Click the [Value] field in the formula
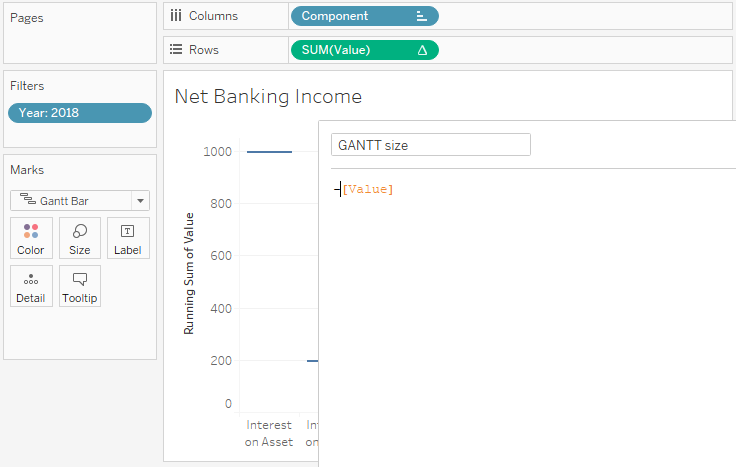Image resolution: width=736 pixels, height=467 pixels. tap(368, 189)
